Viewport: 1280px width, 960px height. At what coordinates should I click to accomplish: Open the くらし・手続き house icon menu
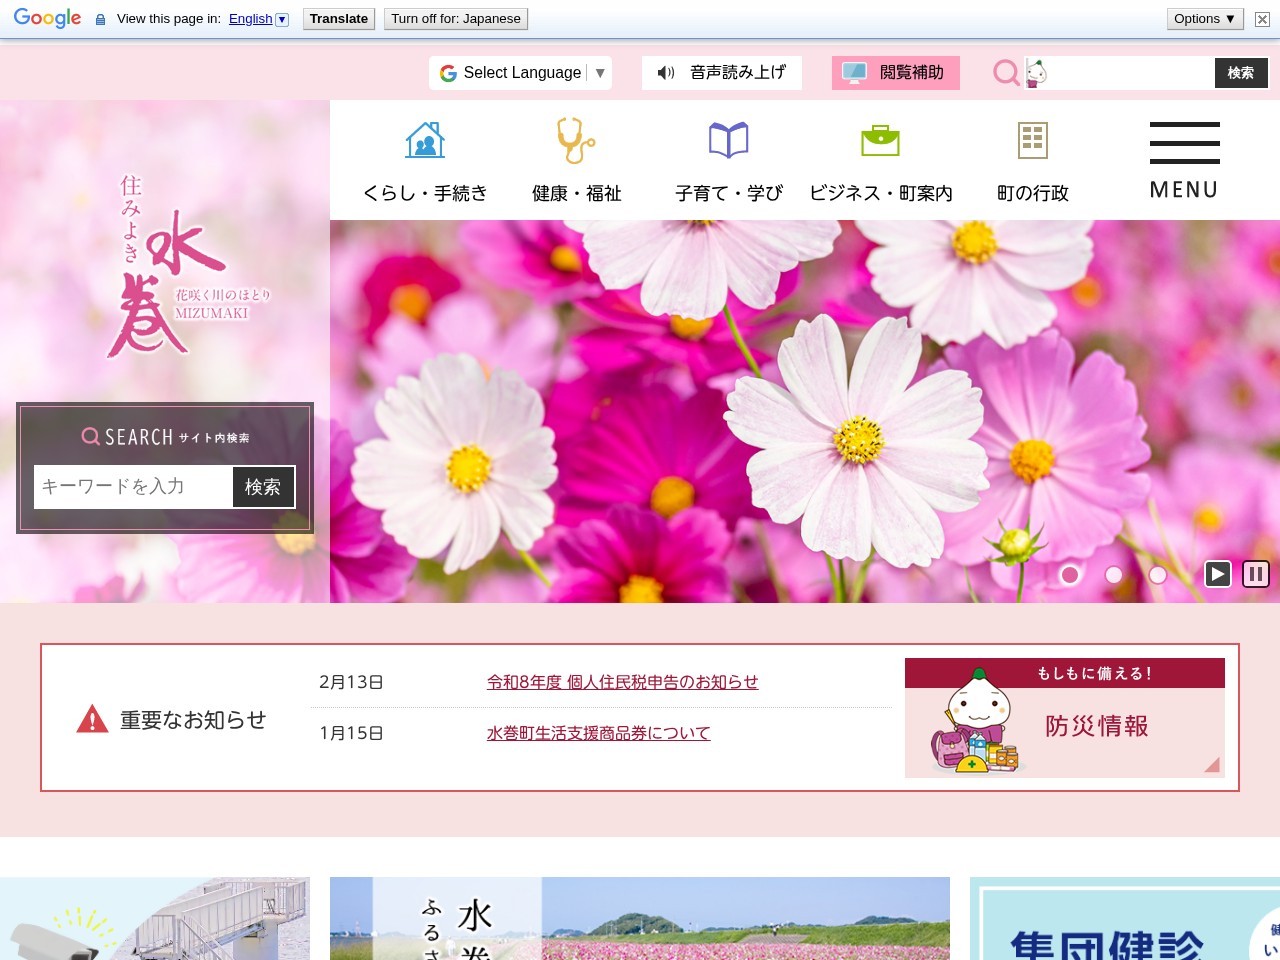pos(425,161)
